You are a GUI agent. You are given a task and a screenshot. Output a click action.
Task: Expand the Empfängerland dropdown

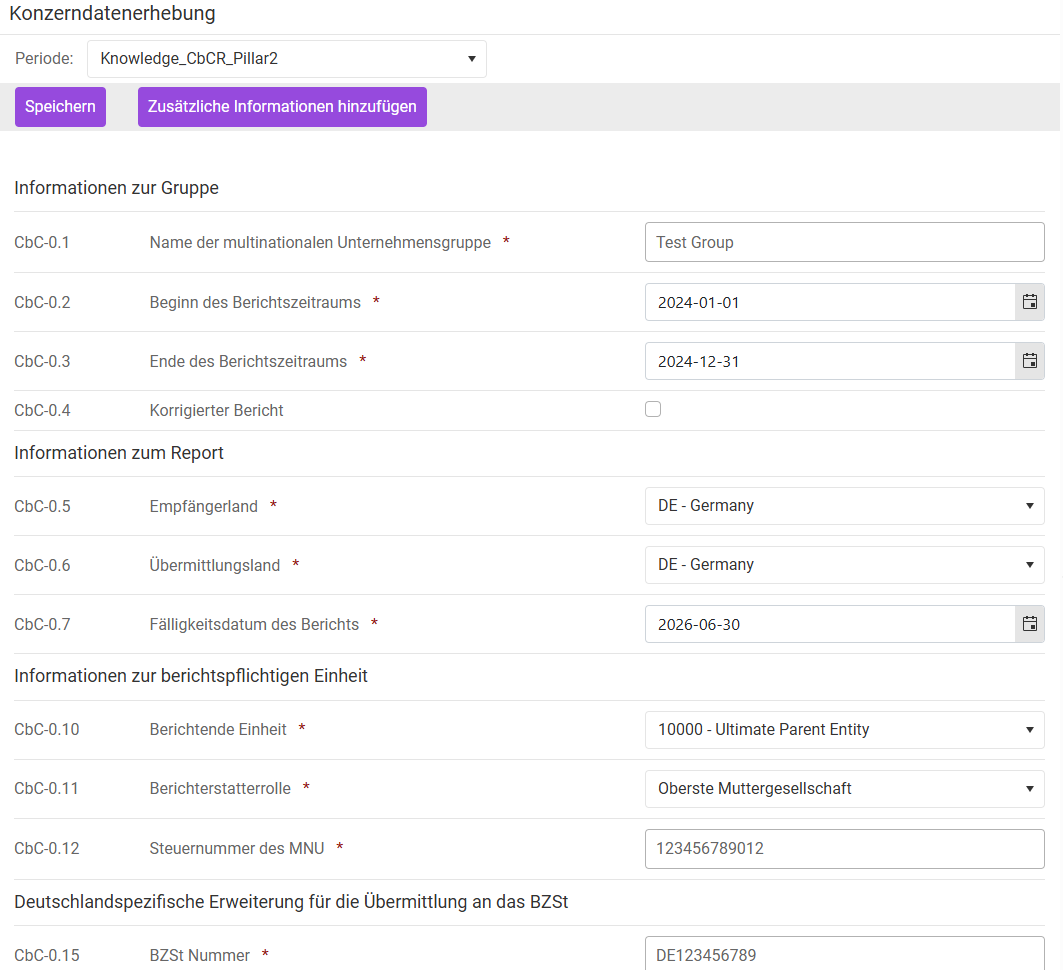click(x=844, y=506)
